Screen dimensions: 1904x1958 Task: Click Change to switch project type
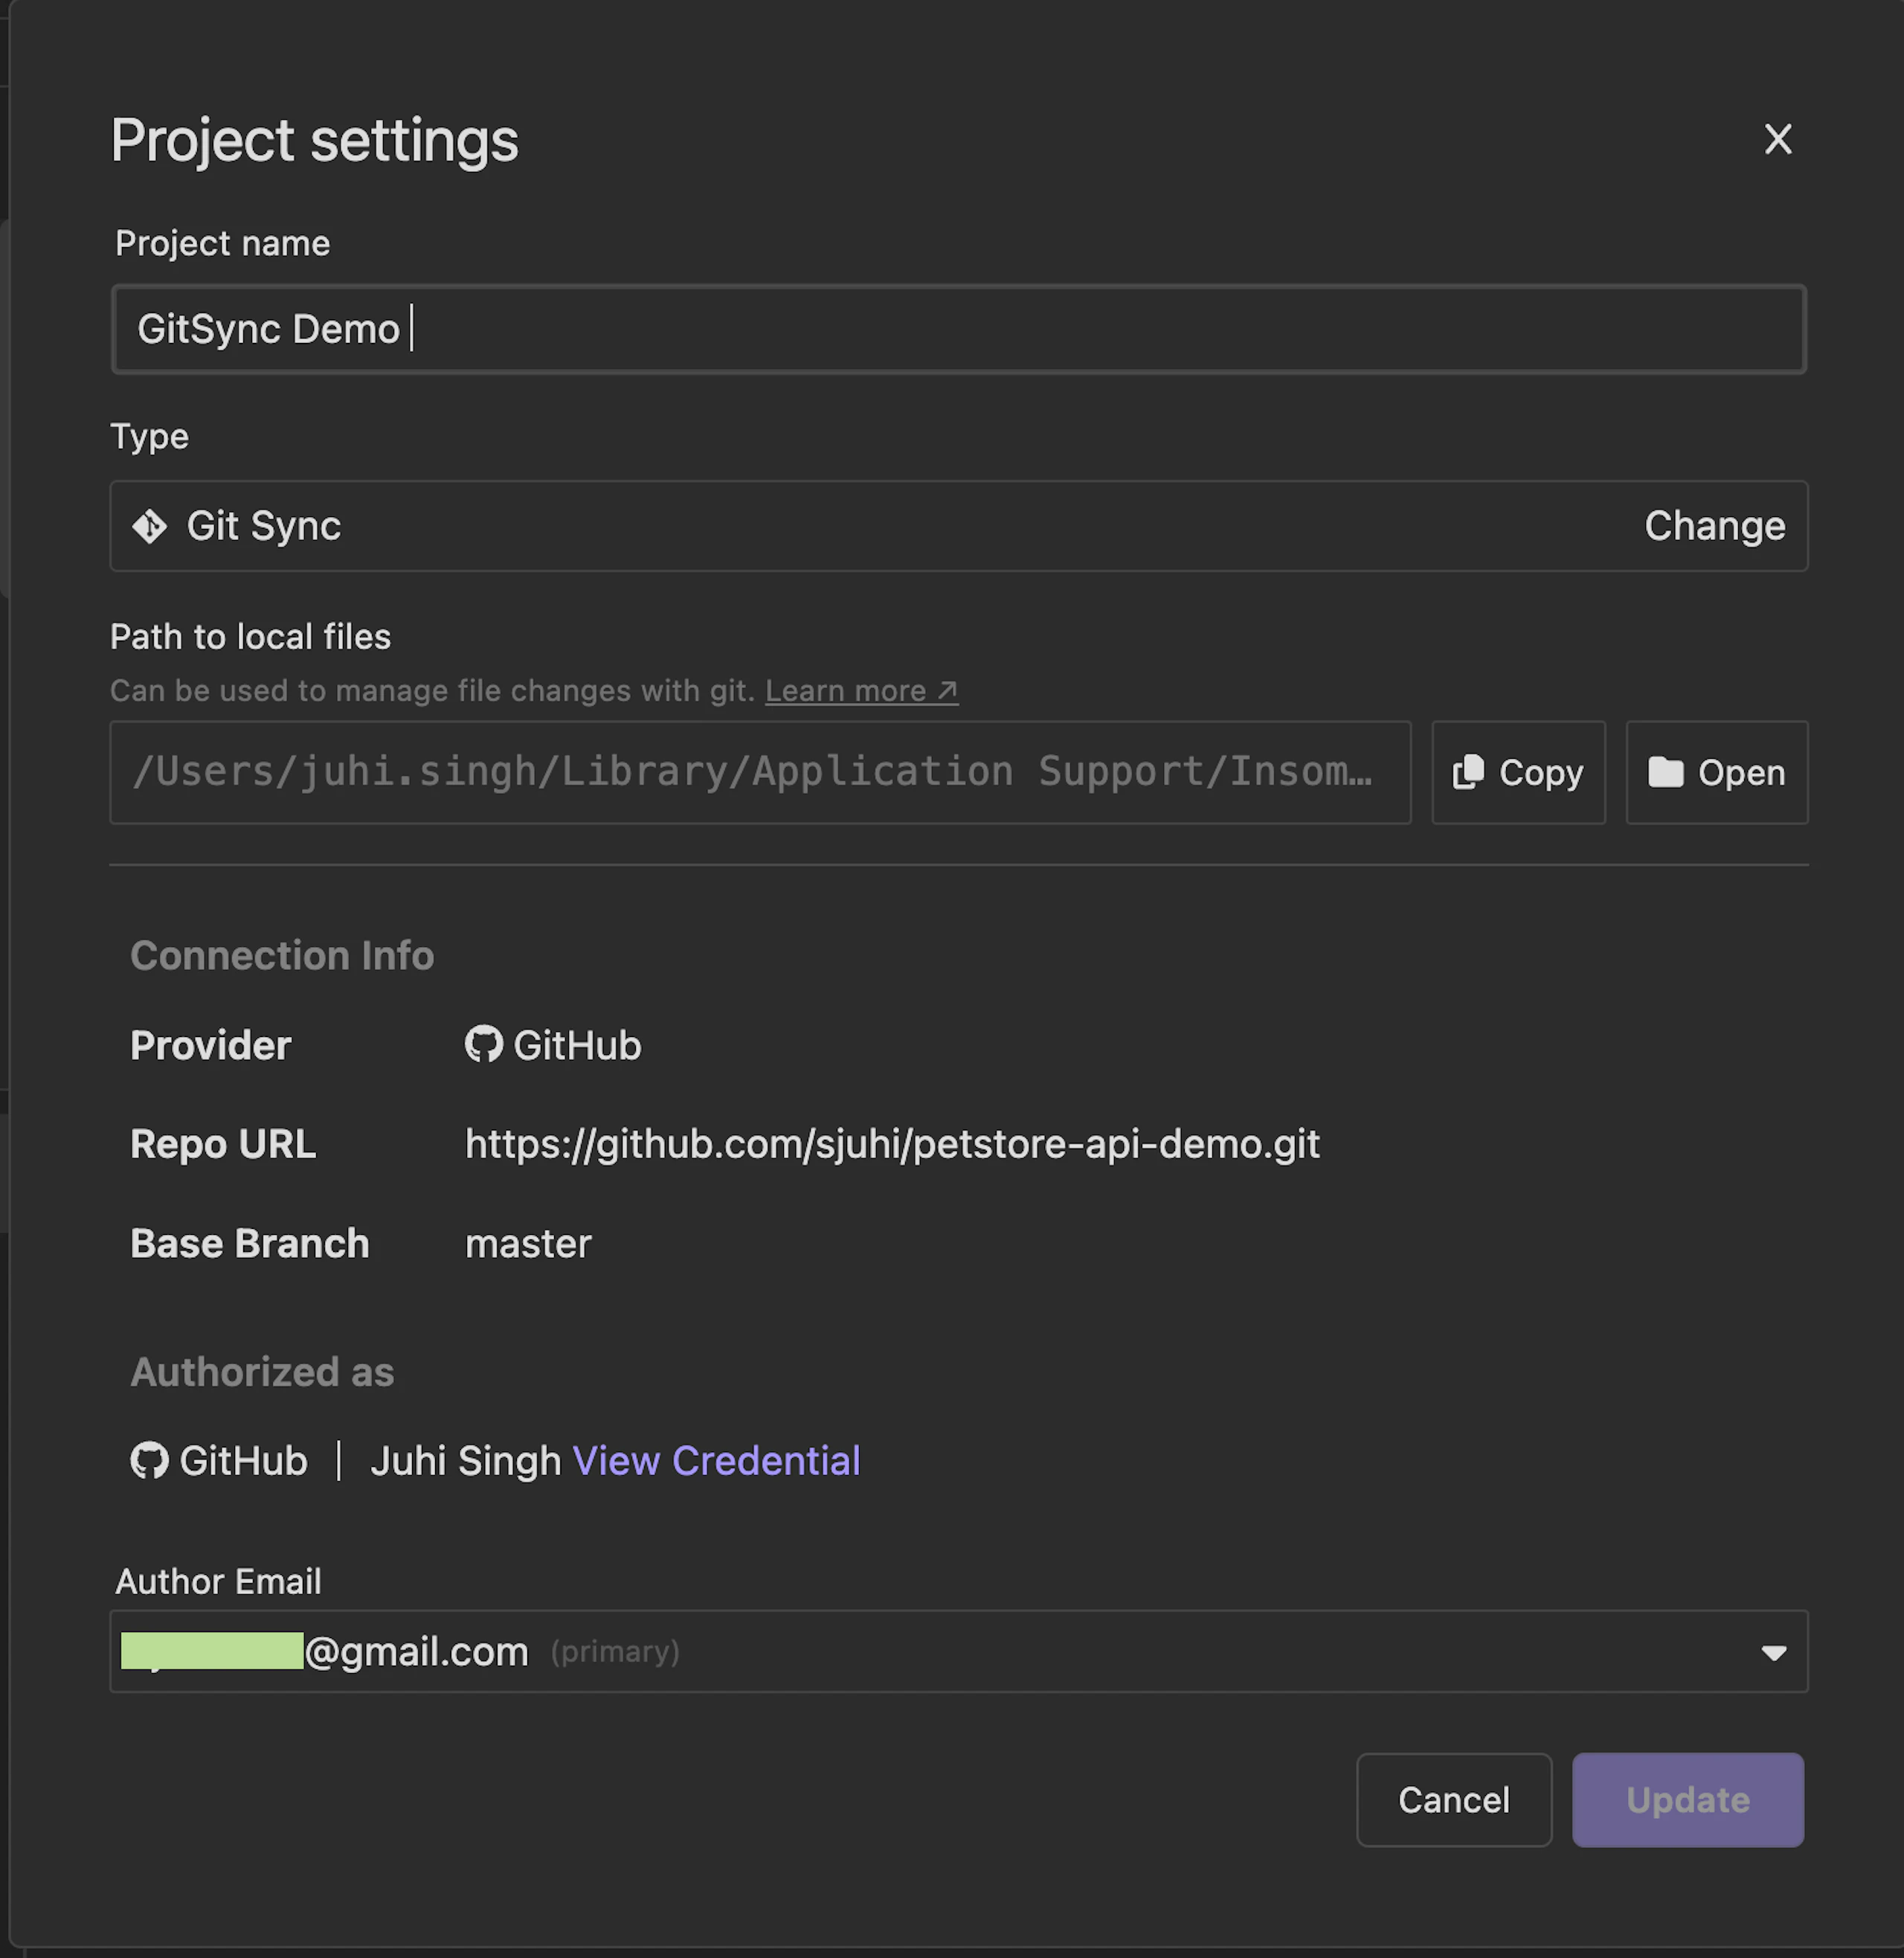(1714, 526)
